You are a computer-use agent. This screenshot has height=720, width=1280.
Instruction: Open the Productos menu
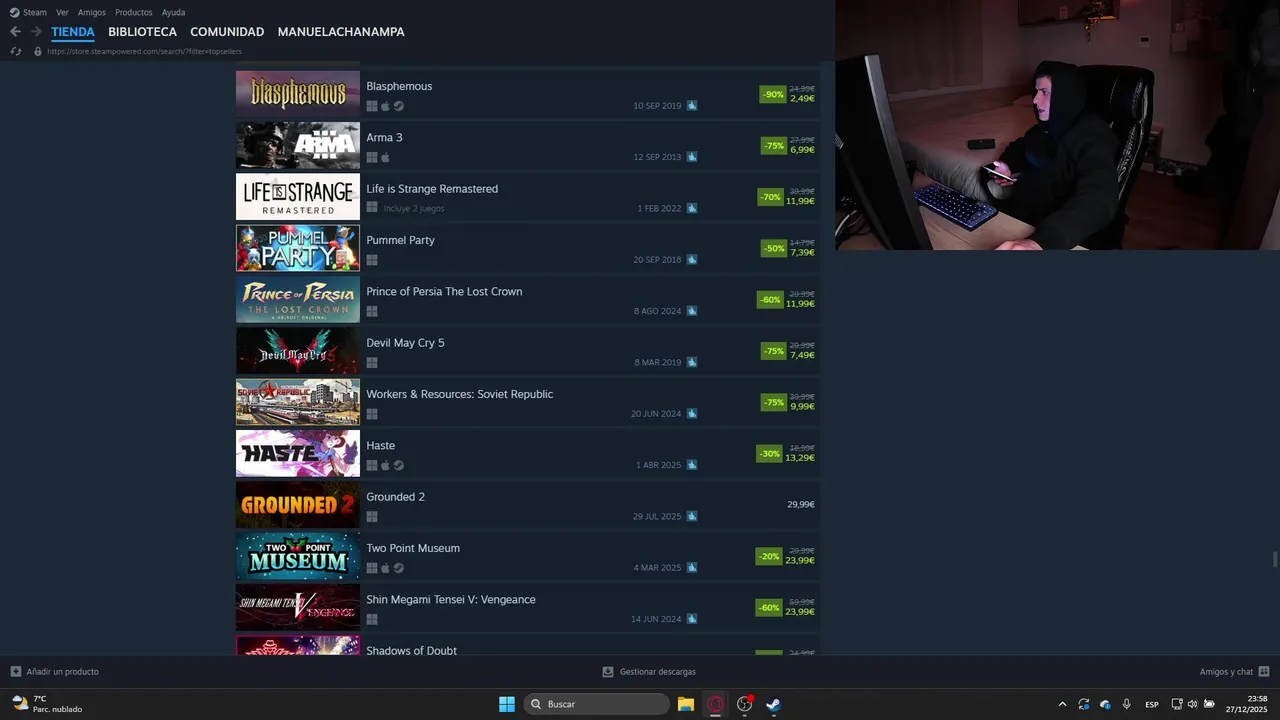coord(134,12)
